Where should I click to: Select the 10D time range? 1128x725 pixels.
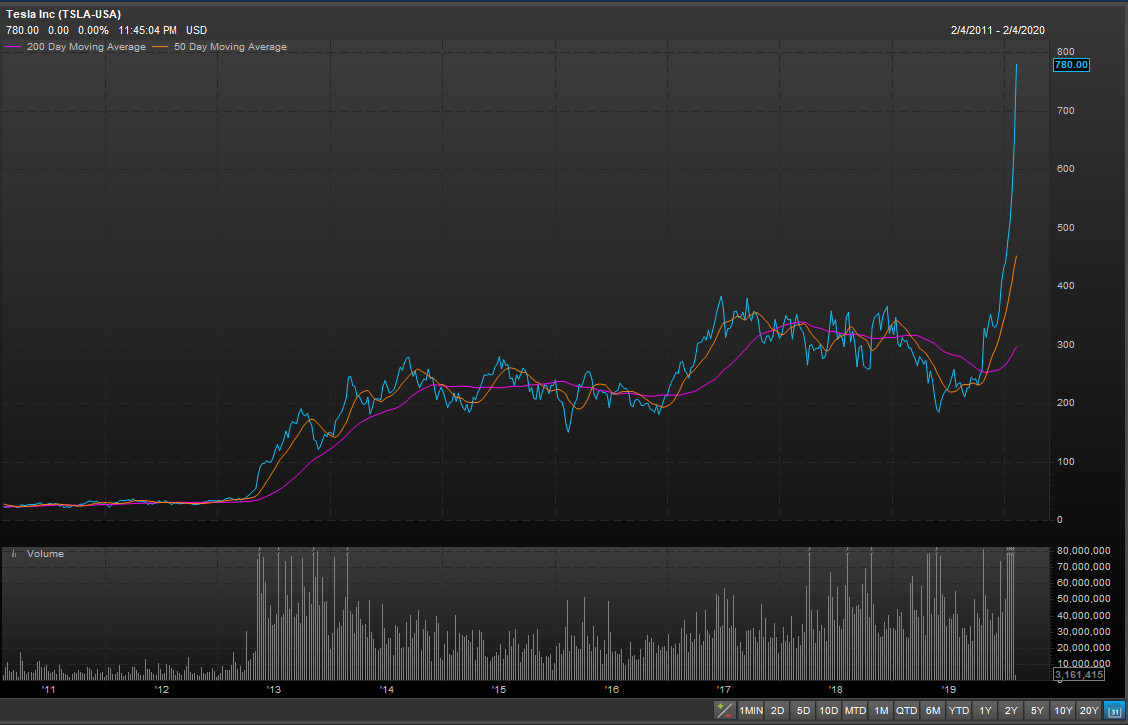tap(829, 711)
